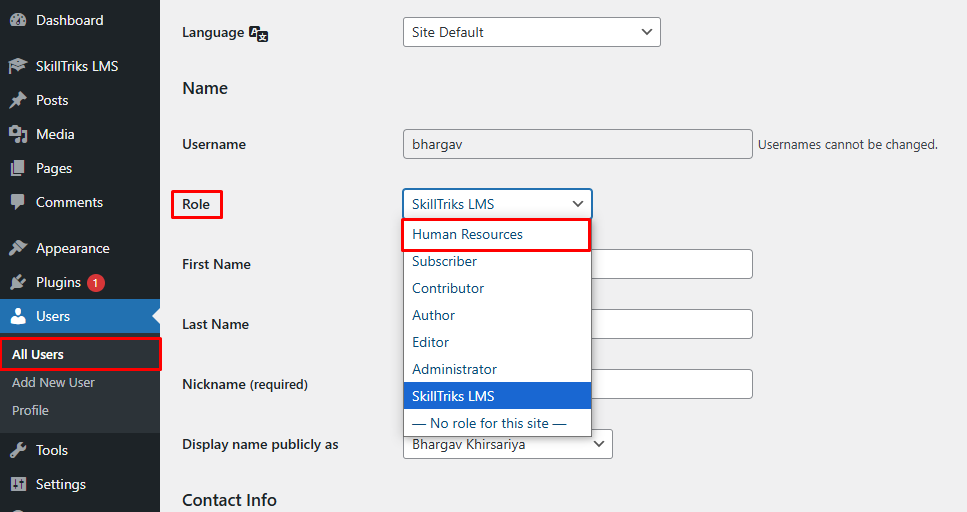This screenshot has width=967, height=512.
Task: Click the Settings sliders icon
Action: (18, 484)
